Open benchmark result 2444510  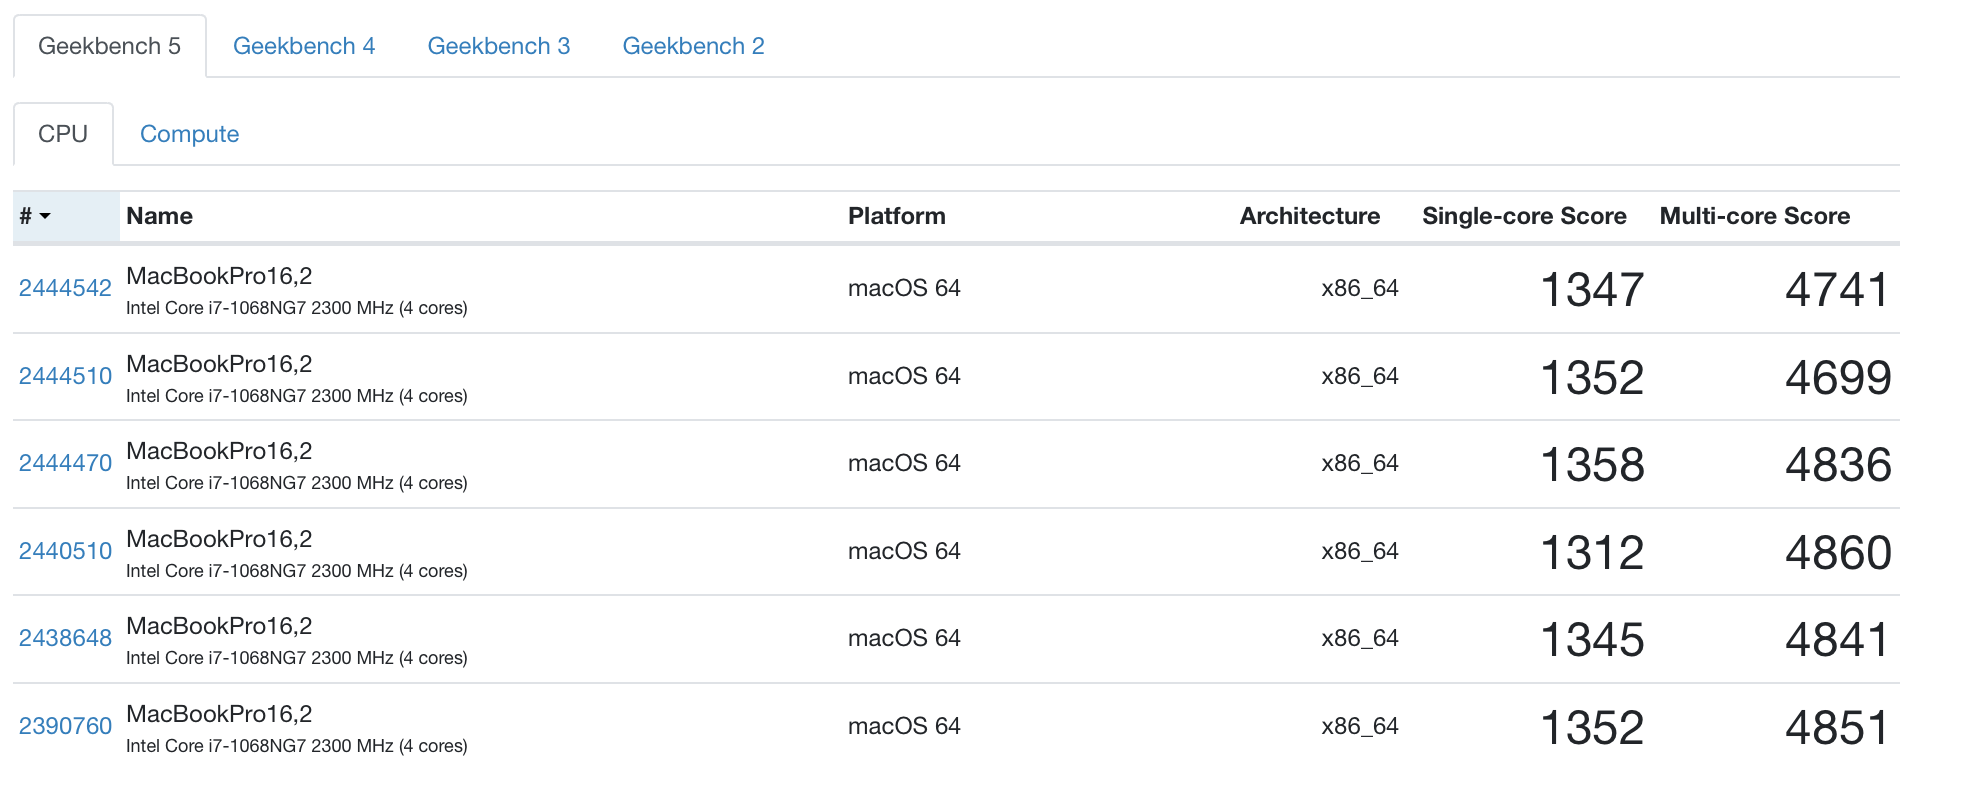pyautogui.click(x=65, y=376)
